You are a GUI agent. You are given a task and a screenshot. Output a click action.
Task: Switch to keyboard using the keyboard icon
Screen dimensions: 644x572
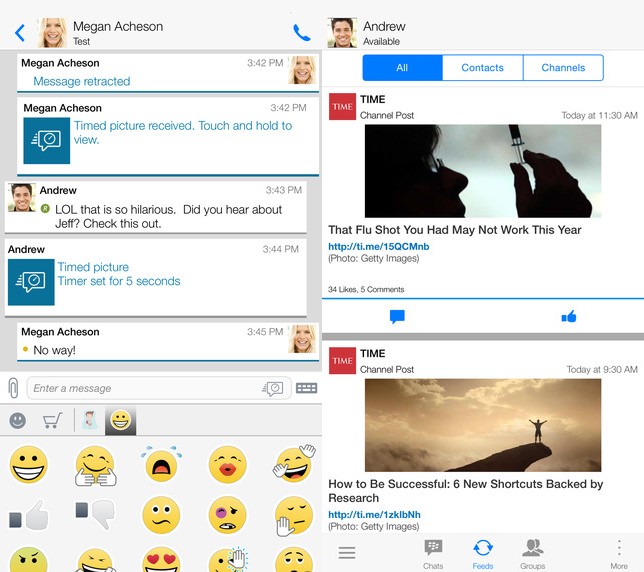(x=306, y=388)
